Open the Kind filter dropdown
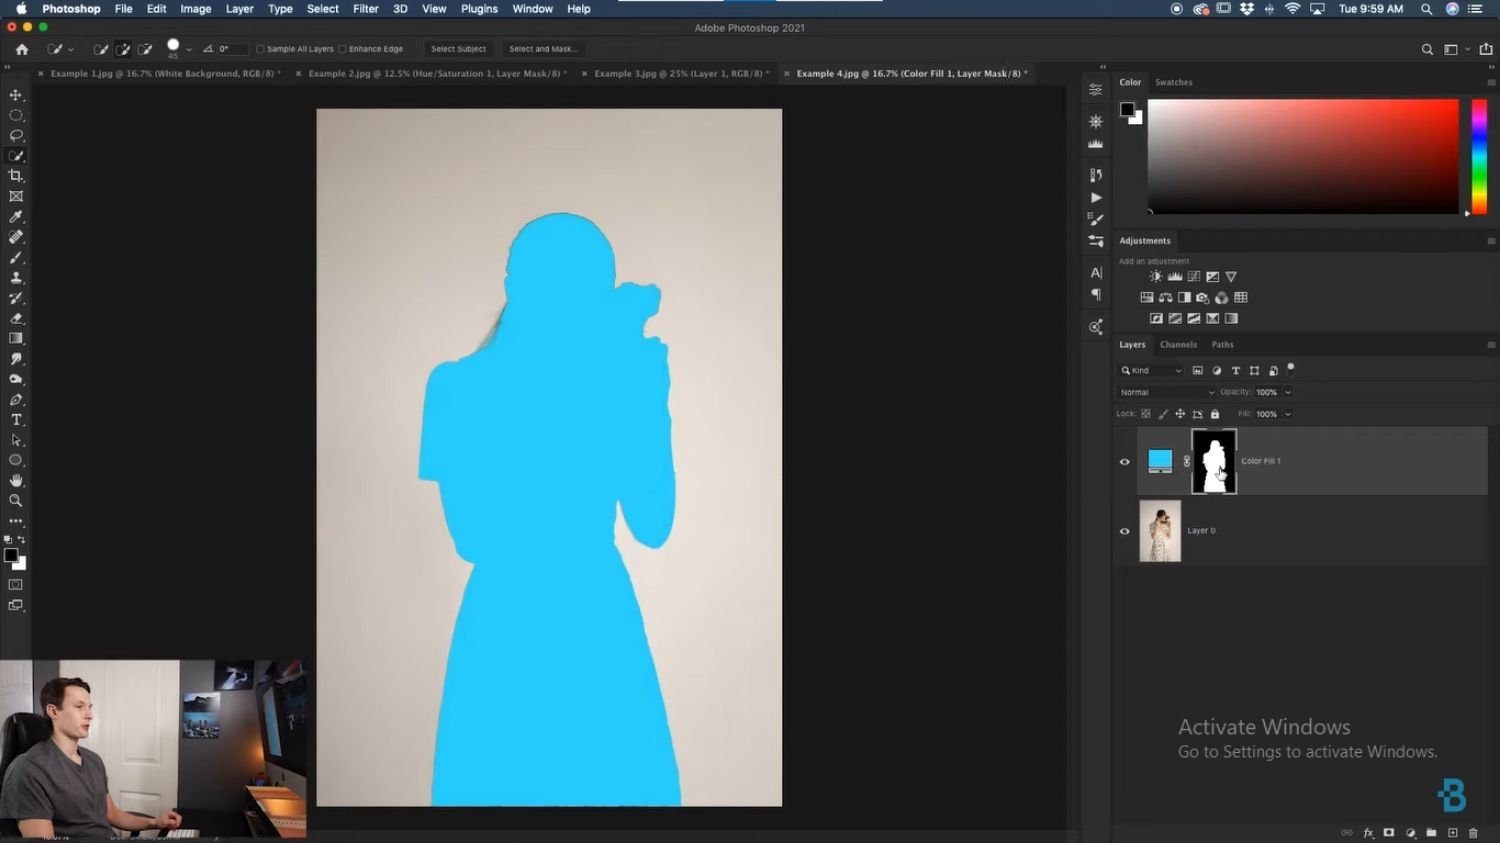 tap(1150, 370)
